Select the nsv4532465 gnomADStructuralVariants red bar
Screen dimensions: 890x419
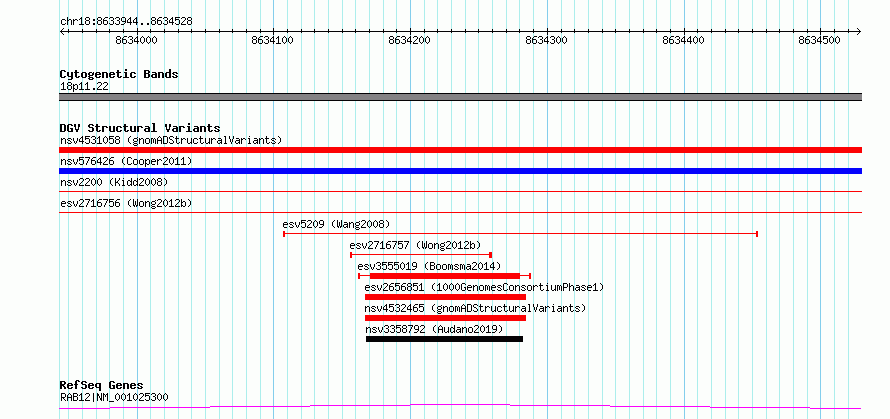click(x=445, y=318)
